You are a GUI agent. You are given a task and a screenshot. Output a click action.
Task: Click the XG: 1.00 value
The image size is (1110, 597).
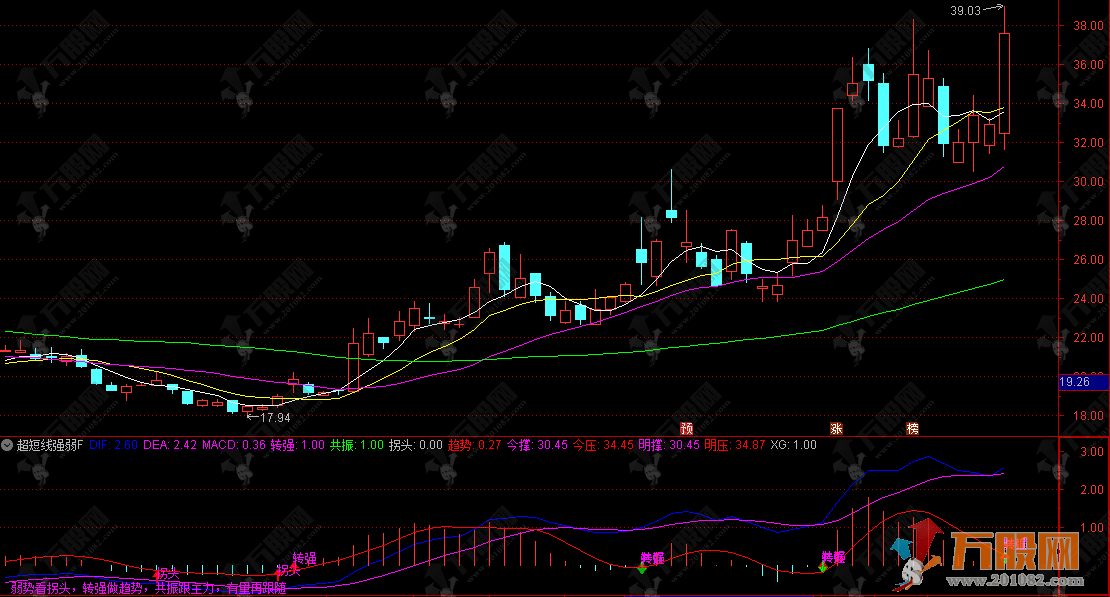click(x=794, y=445)
